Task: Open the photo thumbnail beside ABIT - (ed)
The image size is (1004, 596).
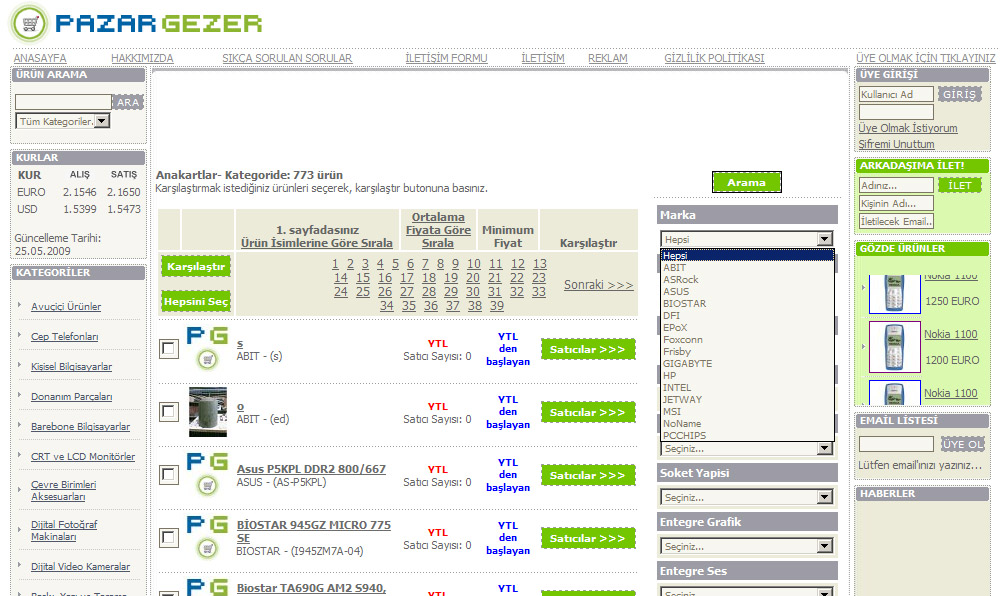Action: (207, 412)
